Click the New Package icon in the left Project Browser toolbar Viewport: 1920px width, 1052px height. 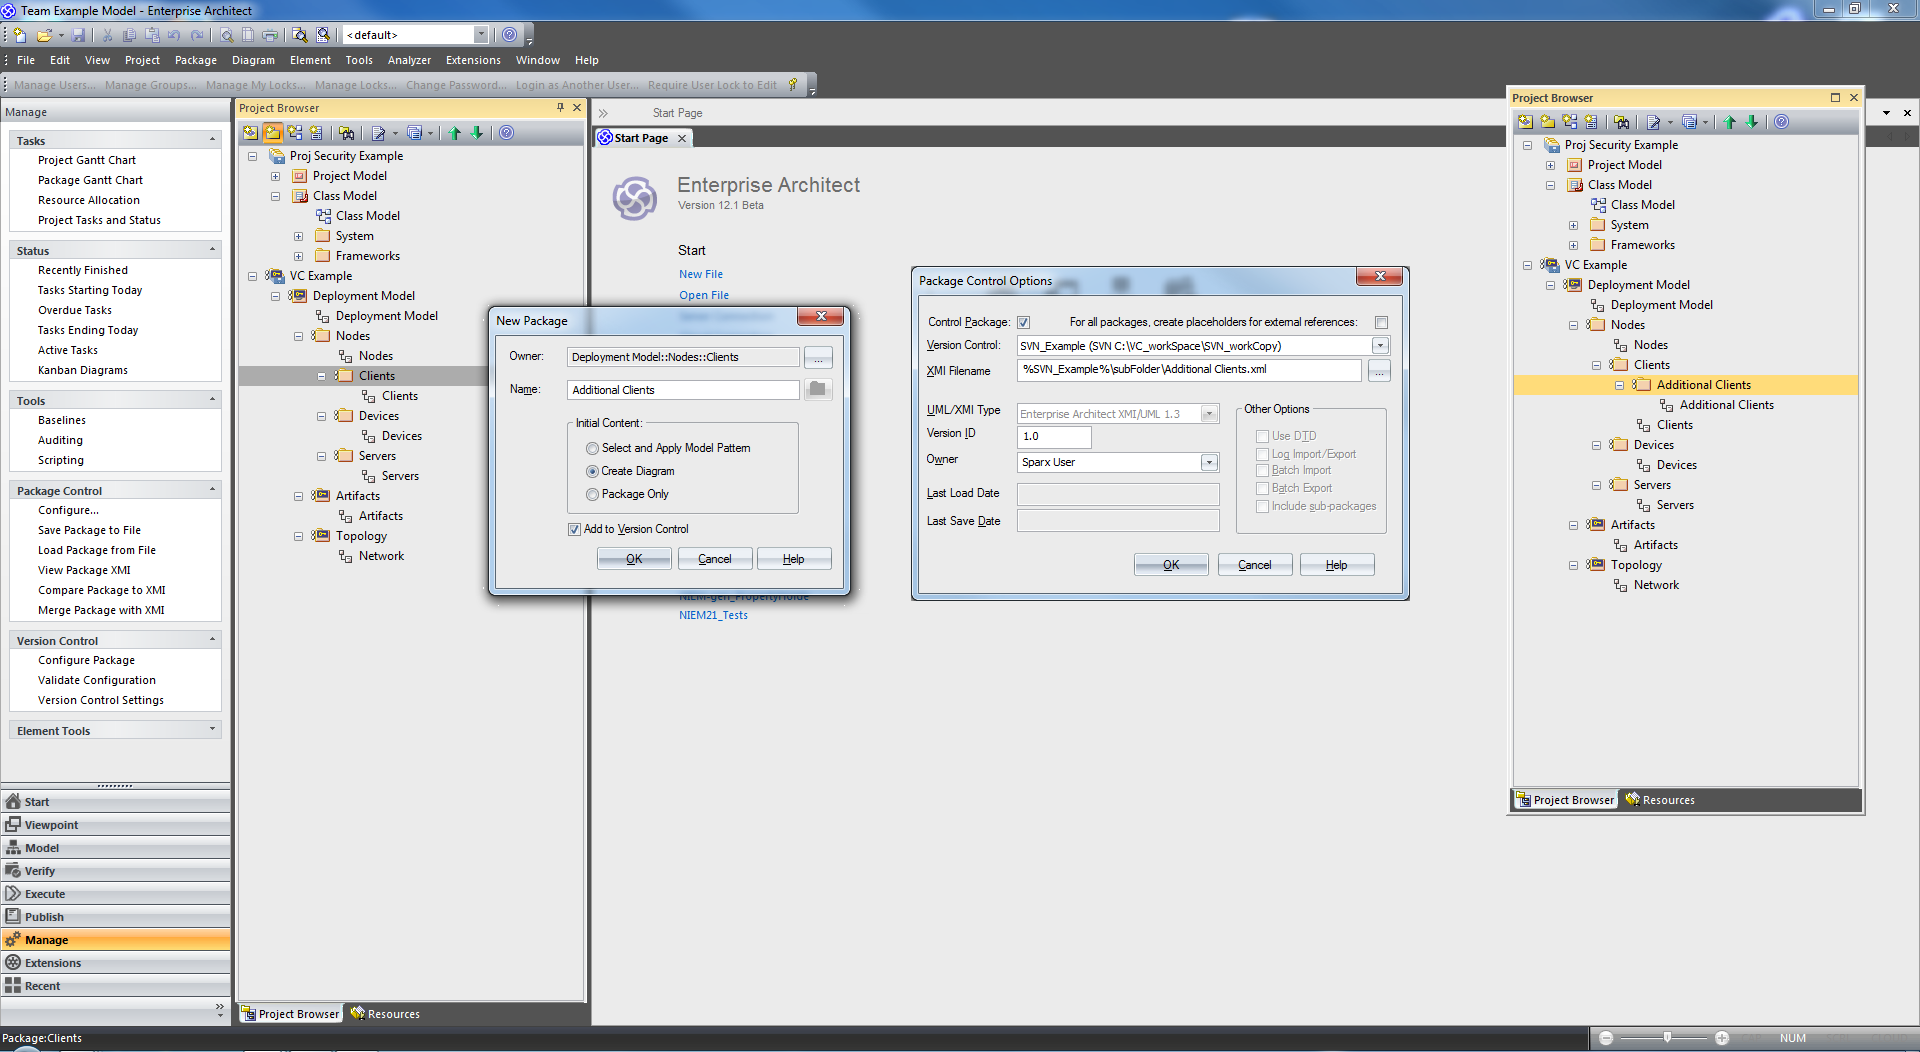click(x=272, y=133)
